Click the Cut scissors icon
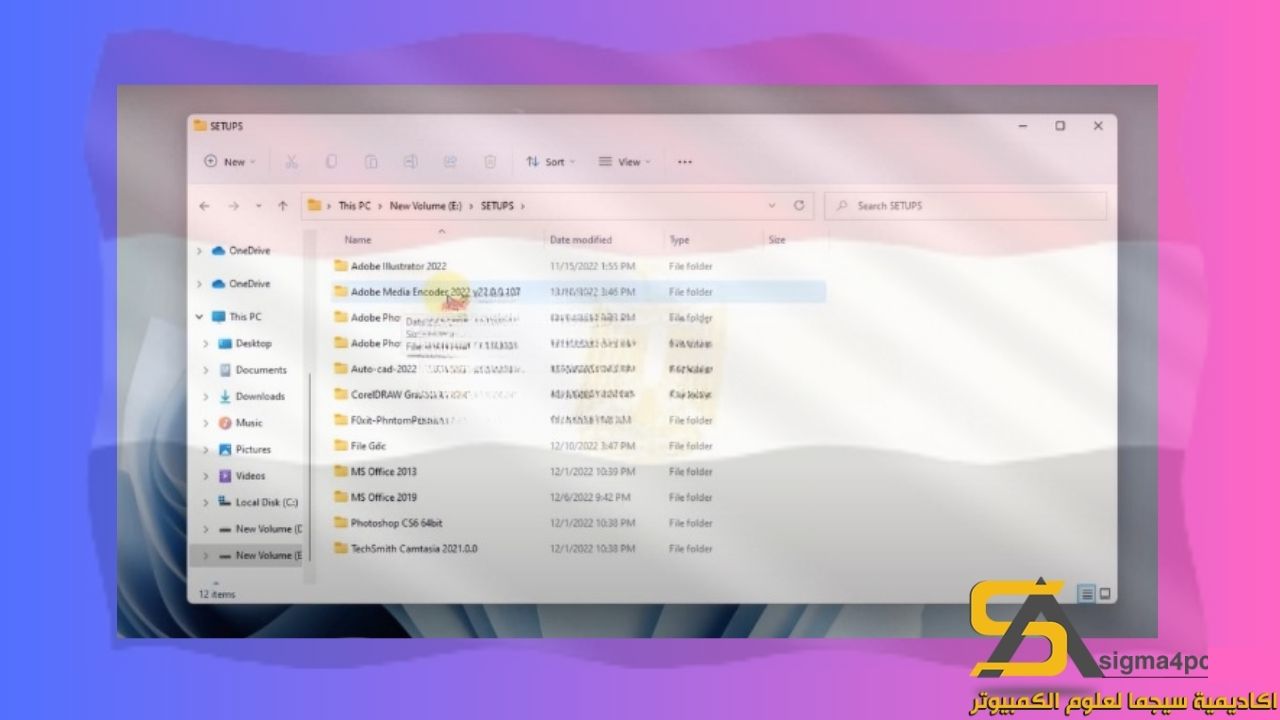The width and height of the screenshot is (1280, 720). (291, 161)
